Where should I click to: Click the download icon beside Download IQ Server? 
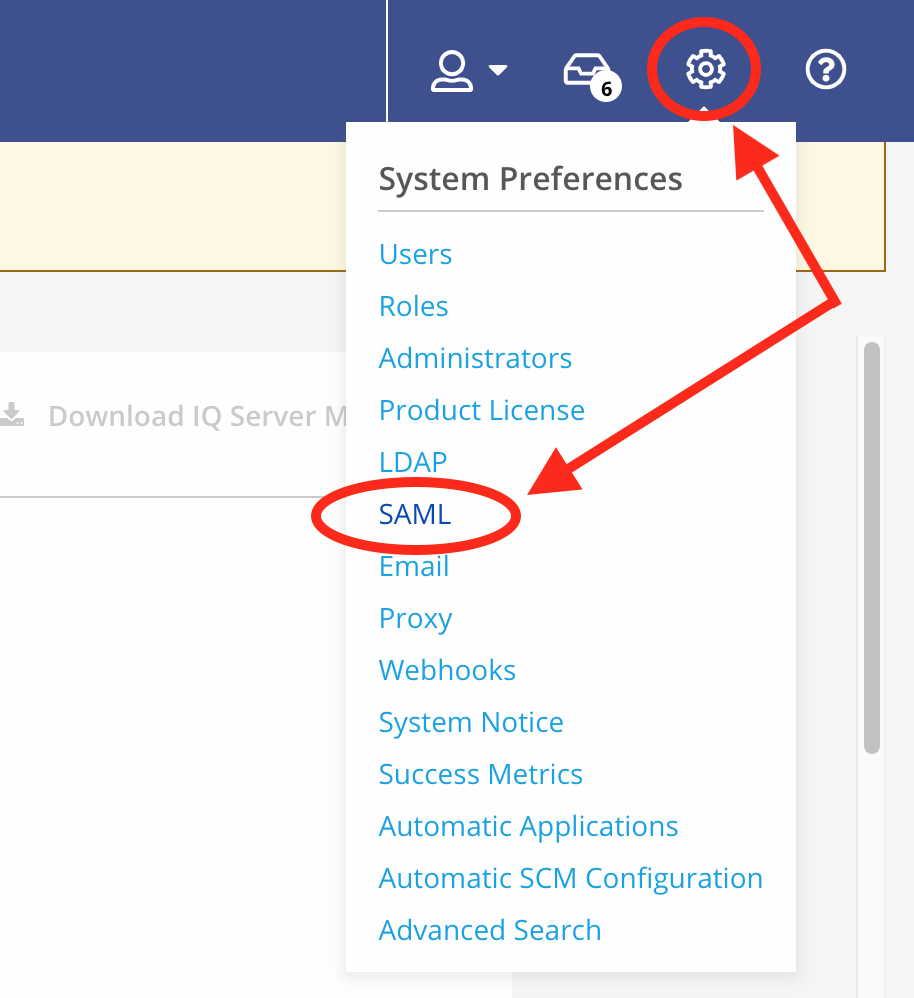12,415
